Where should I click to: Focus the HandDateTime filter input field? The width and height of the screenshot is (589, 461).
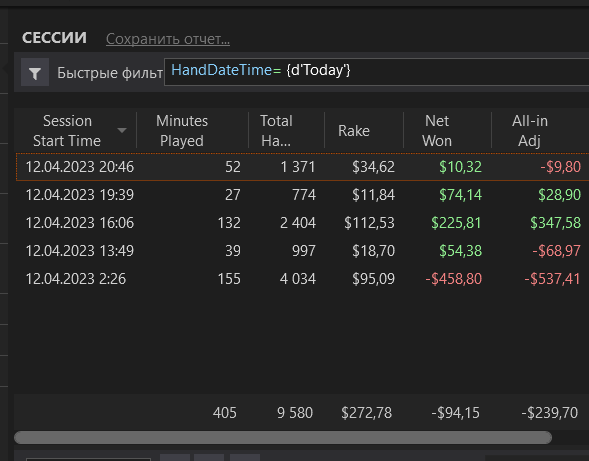[x=376, y=72]
